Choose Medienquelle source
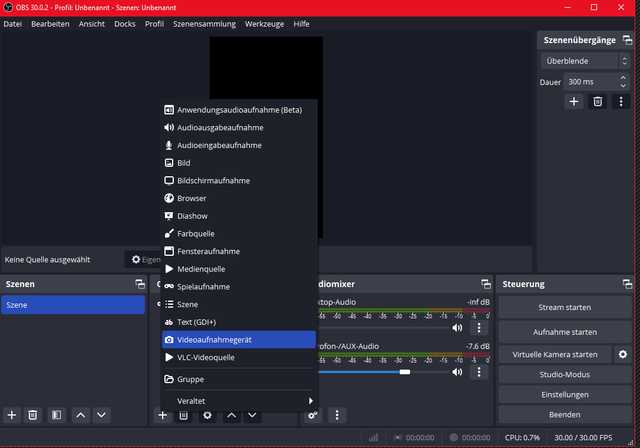The width and height of the screenshot is (640, 448). pos(239,269)
